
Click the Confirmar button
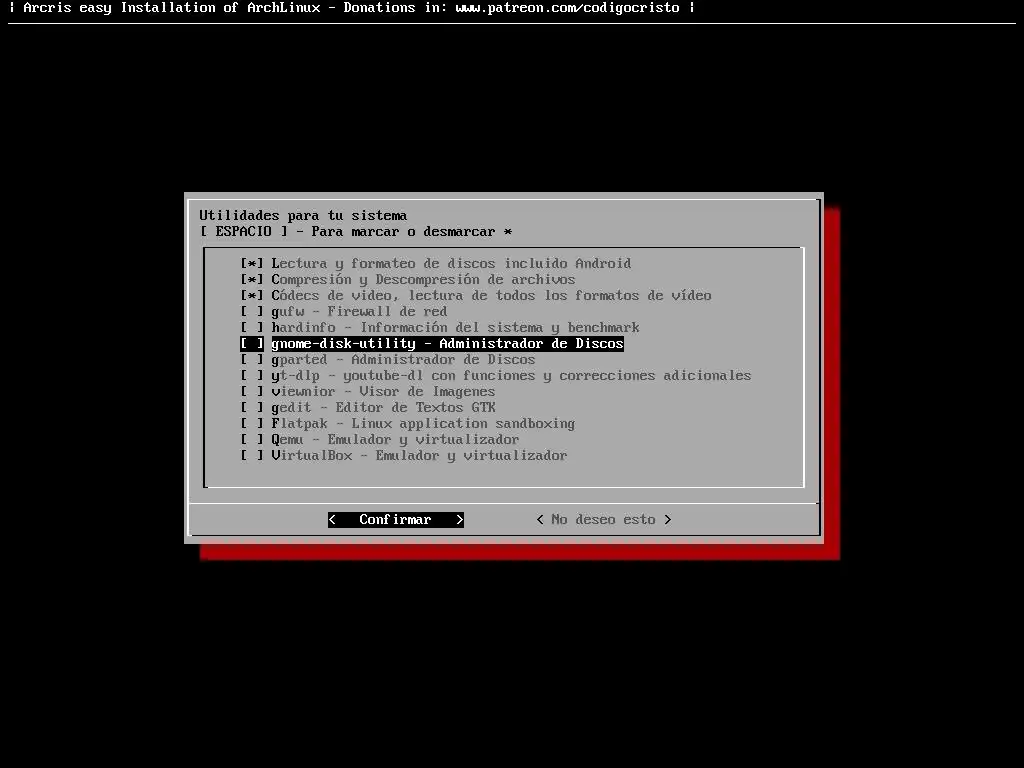[396, 519]
